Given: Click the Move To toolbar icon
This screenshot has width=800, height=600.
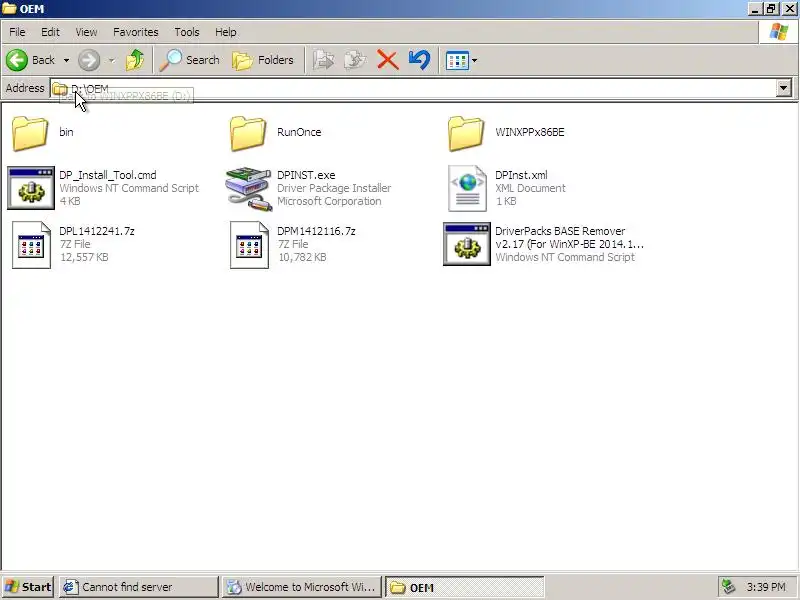Looking at the screenshot, I should (x=323, y=60).
